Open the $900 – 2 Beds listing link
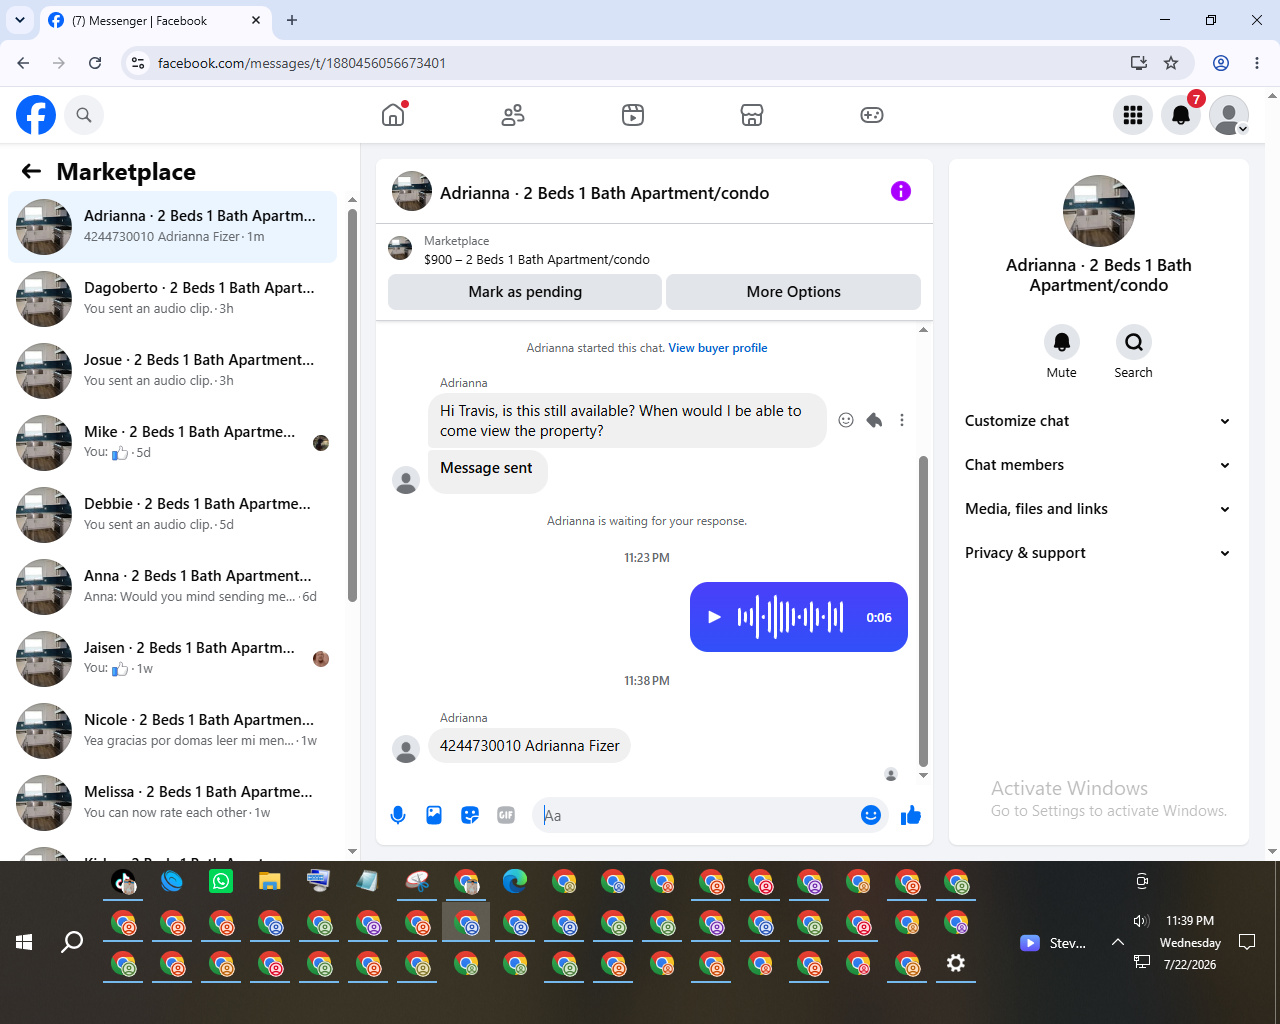Screen dimensions: 1280x1024 (537, 259)
